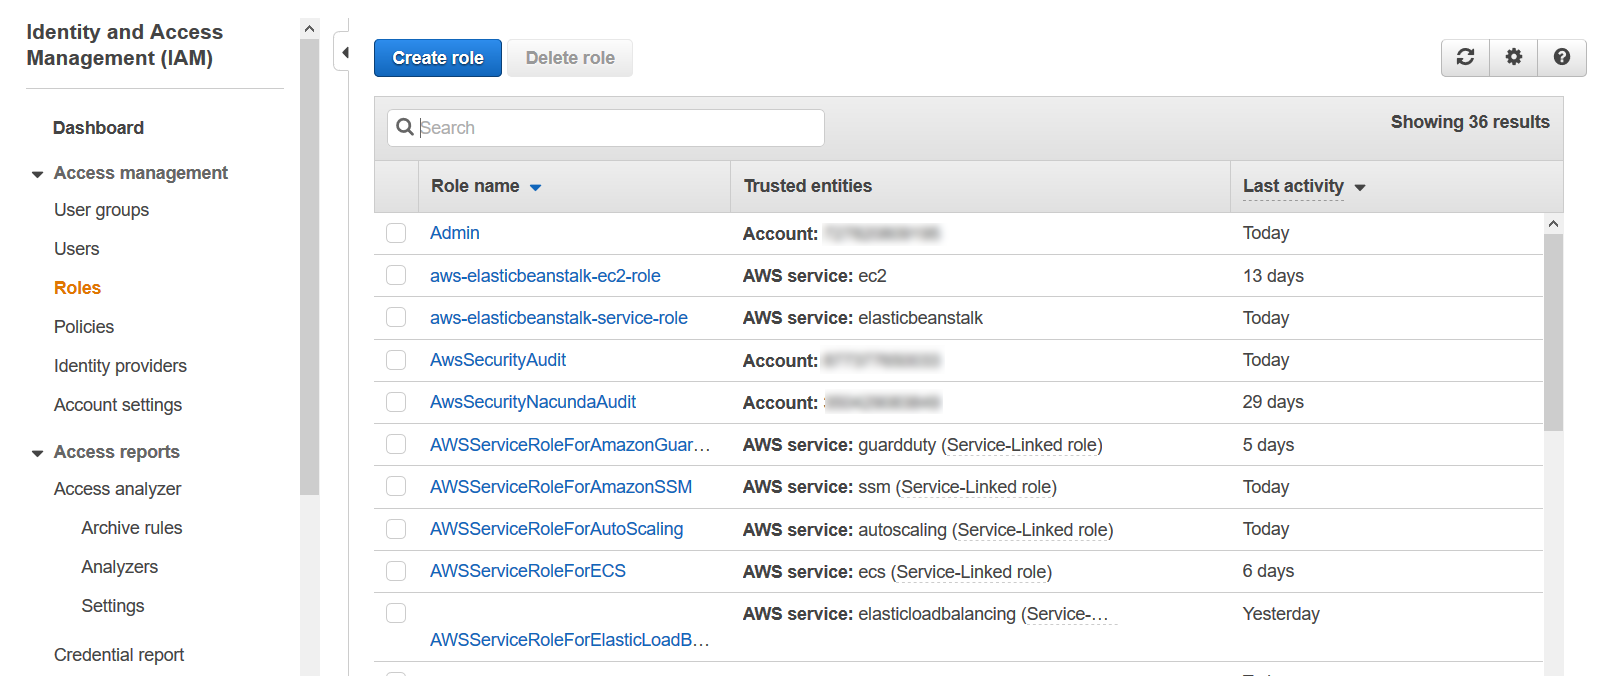Check the AWSServiceRoleForECS row checkbox
This screenshot has height=676, width=1597.
[x=396, y=571]
